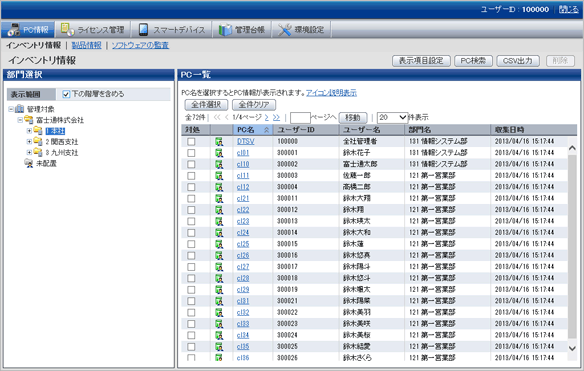Click the ライセンス管理 tab icon
Viewport: 584px width, 371px height.
point(67,29)
